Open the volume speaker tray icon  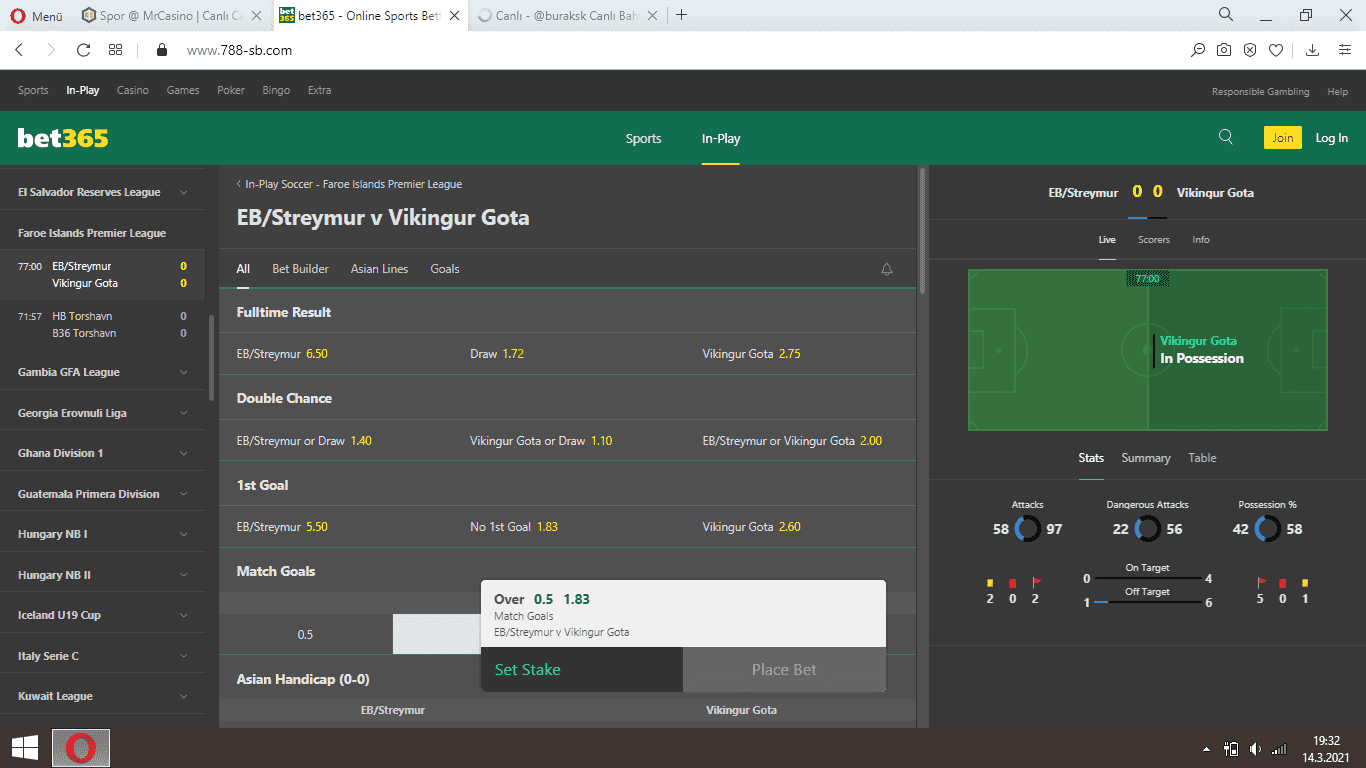(1255, 748)
